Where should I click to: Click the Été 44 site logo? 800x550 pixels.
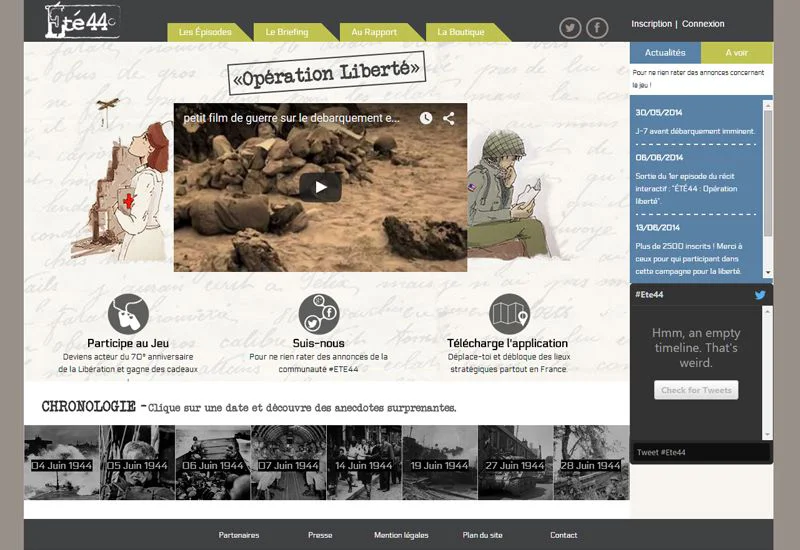pyautogui.click(x=82, y=18)
